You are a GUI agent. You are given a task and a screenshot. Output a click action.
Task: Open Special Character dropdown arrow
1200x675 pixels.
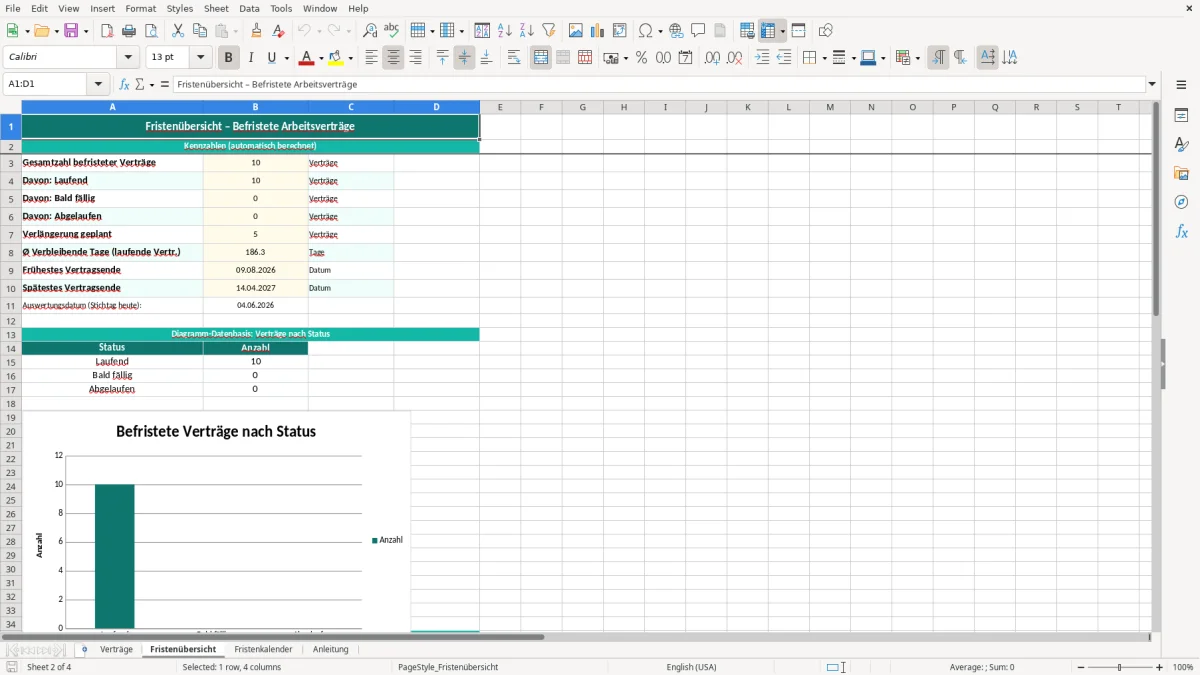658,31
